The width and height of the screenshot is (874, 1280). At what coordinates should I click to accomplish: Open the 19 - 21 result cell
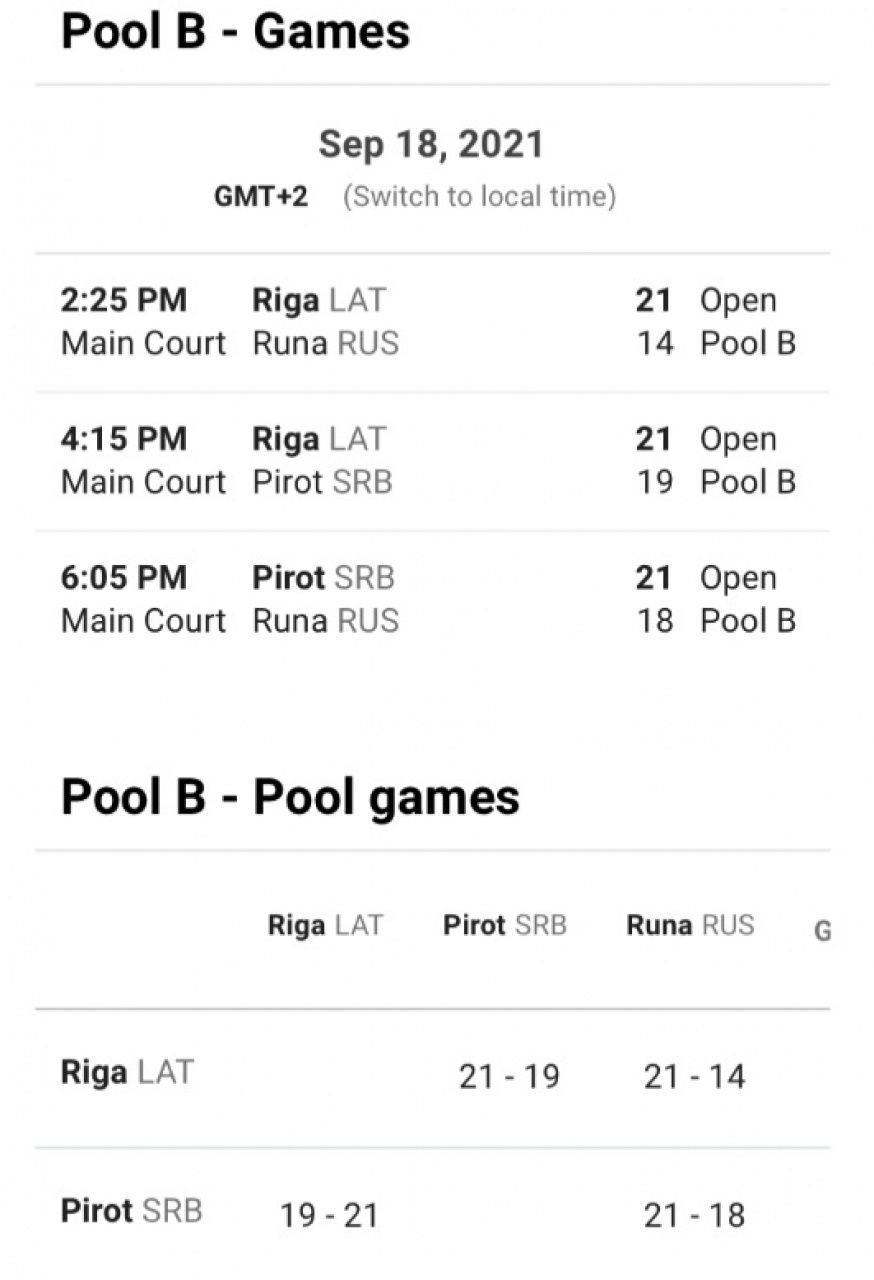(329, 1215)
